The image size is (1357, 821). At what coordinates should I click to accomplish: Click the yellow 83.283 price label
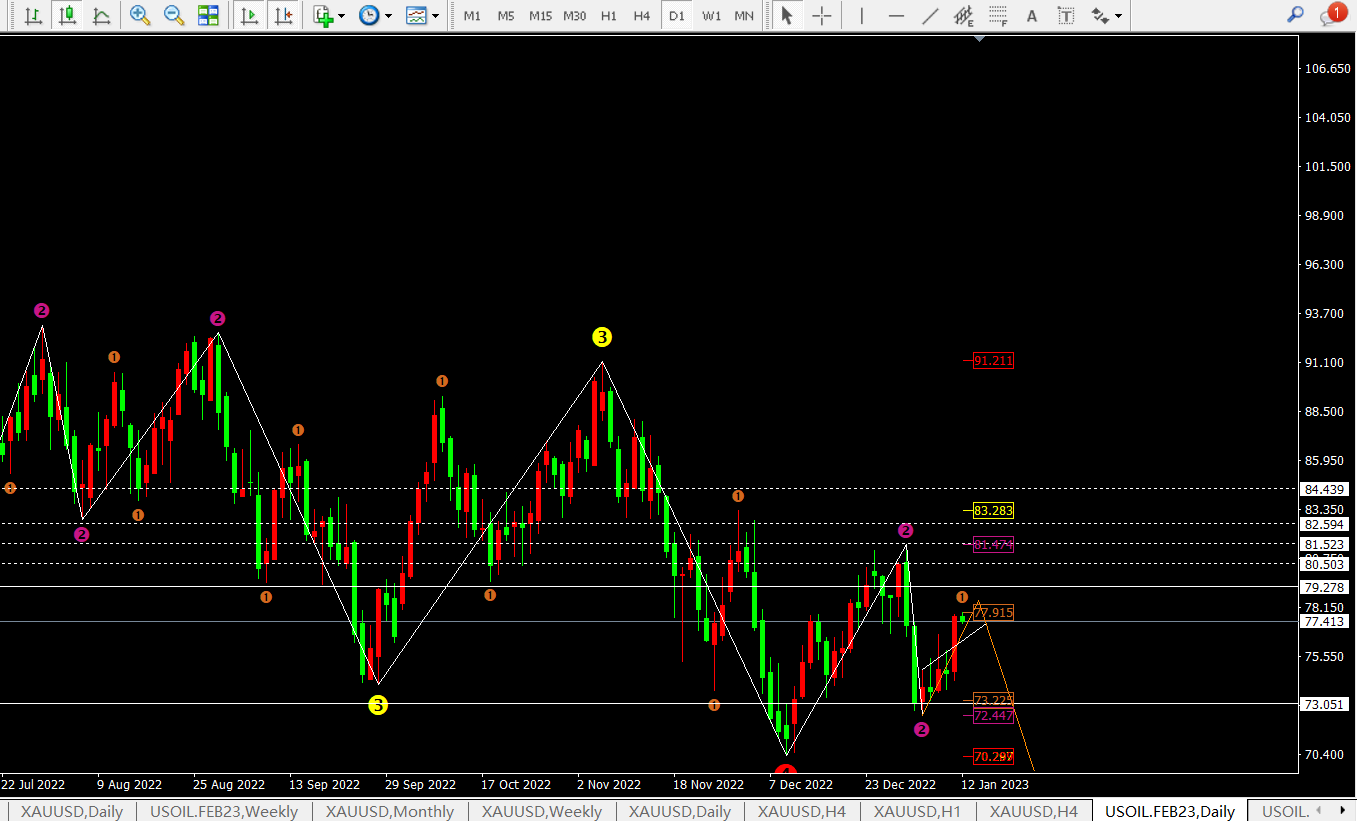coord(993,510)
